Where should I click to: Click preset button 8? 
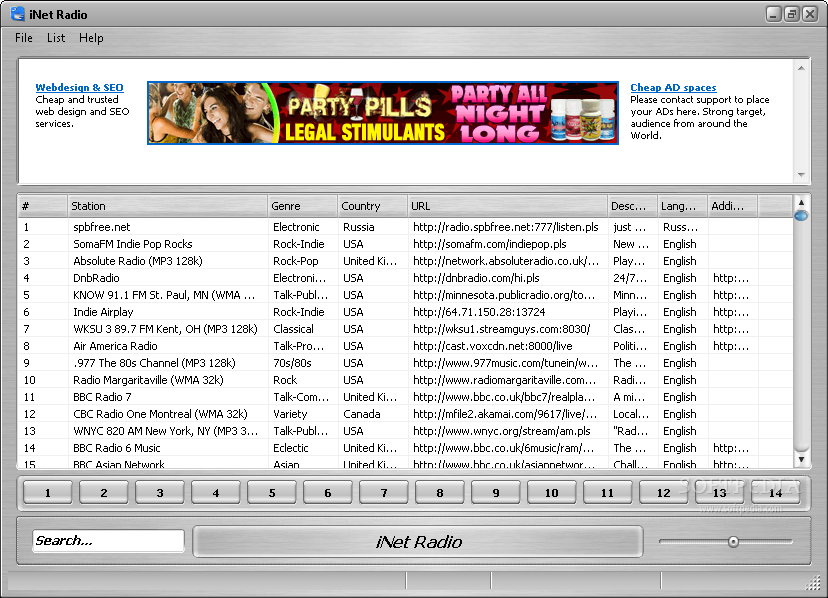click(439, 493)
